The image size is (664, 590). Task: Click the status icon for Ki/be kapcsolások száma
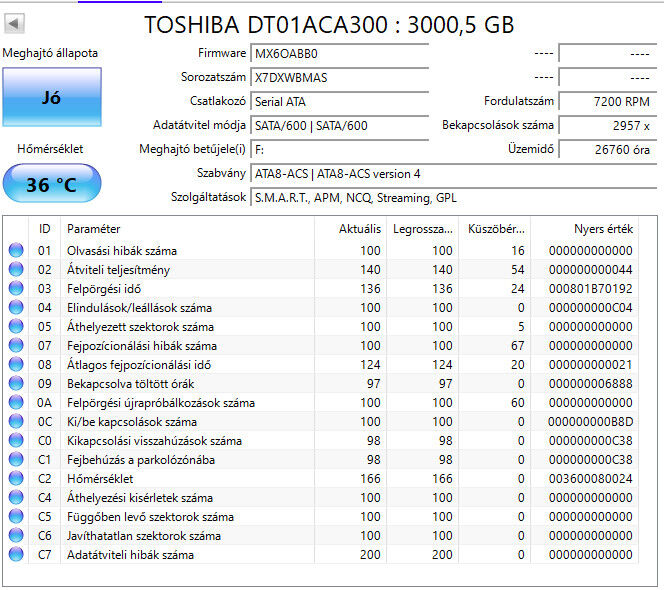(16, 421)
